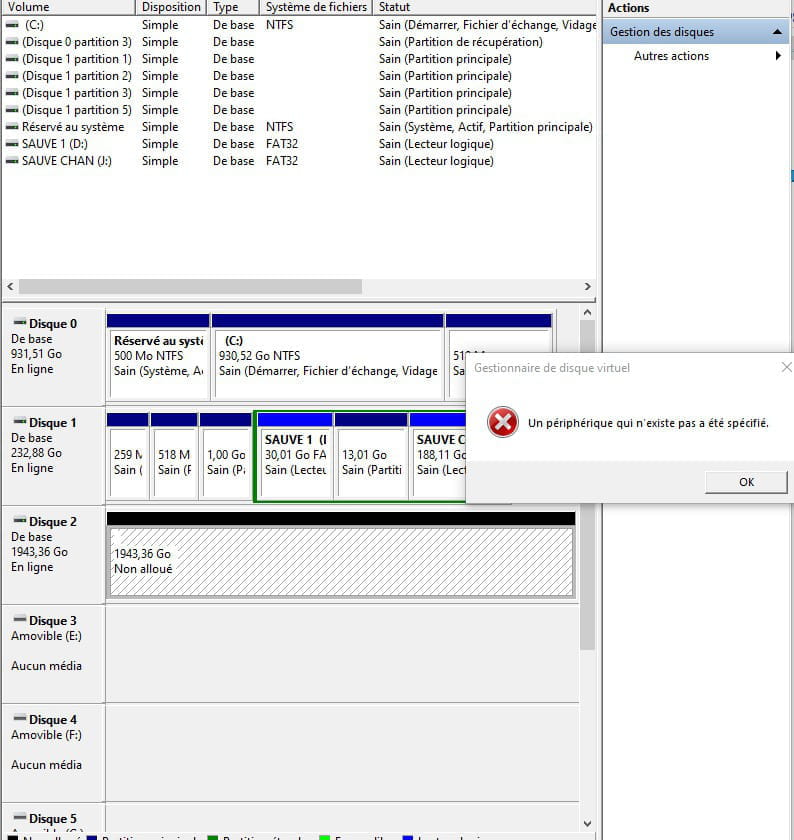The width and height of the screenshot is (794, 840).
Task: Click the Disque 3 removable disk icon
Action: click(x=19, y=621)
